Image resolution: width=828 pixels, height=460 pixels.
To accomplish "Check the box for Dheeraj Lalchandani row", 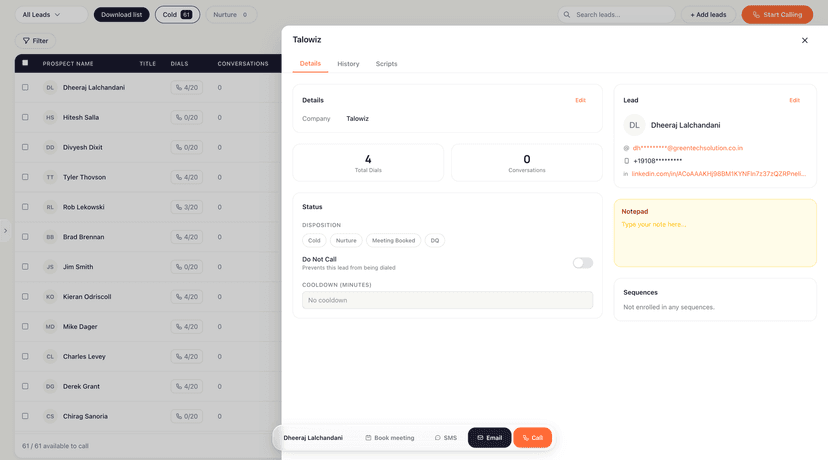I will coord(25,88).
